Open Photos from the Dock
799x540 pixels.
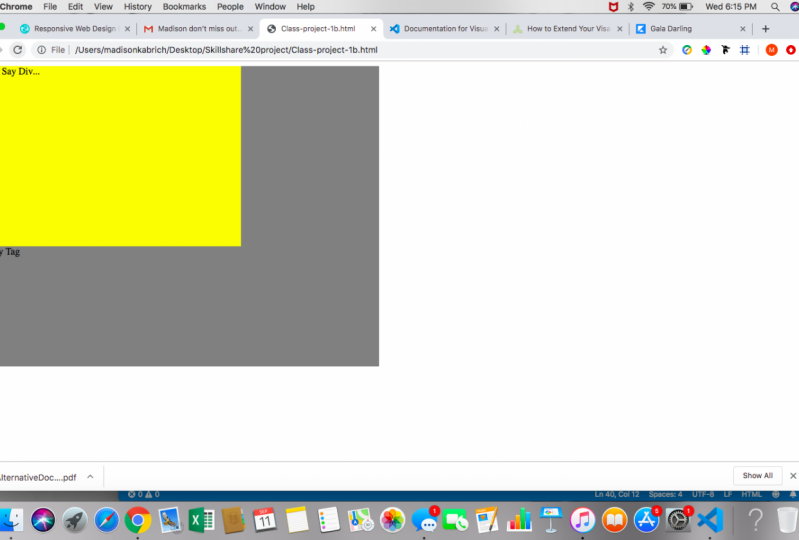pos(392,520)
